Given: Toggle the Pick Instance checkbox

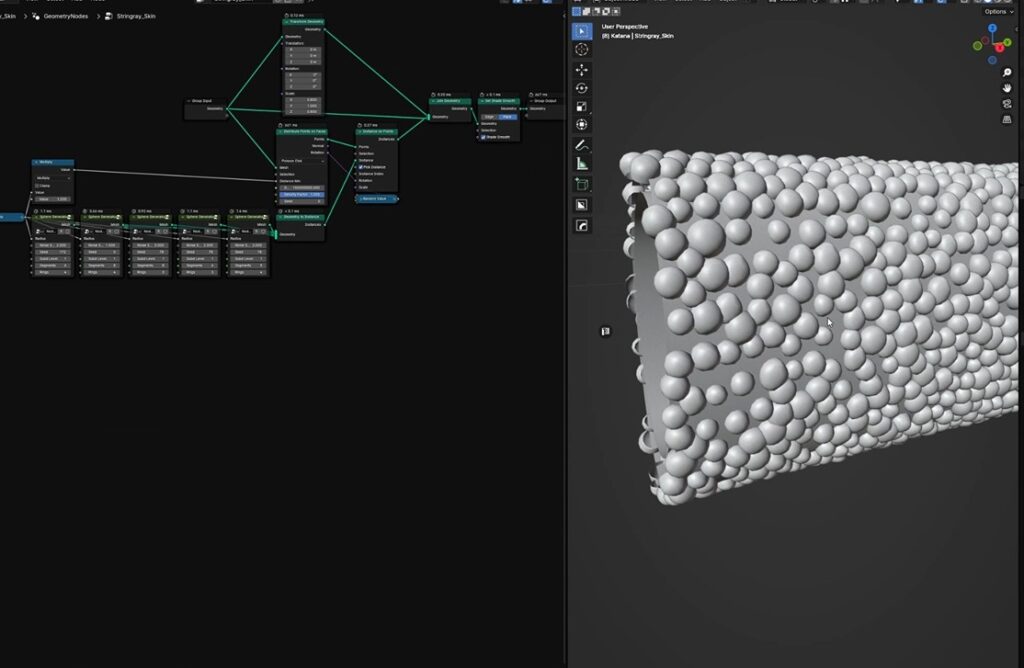Looking at the screenshot, I should pyautogui.click(x=361, y=166).
